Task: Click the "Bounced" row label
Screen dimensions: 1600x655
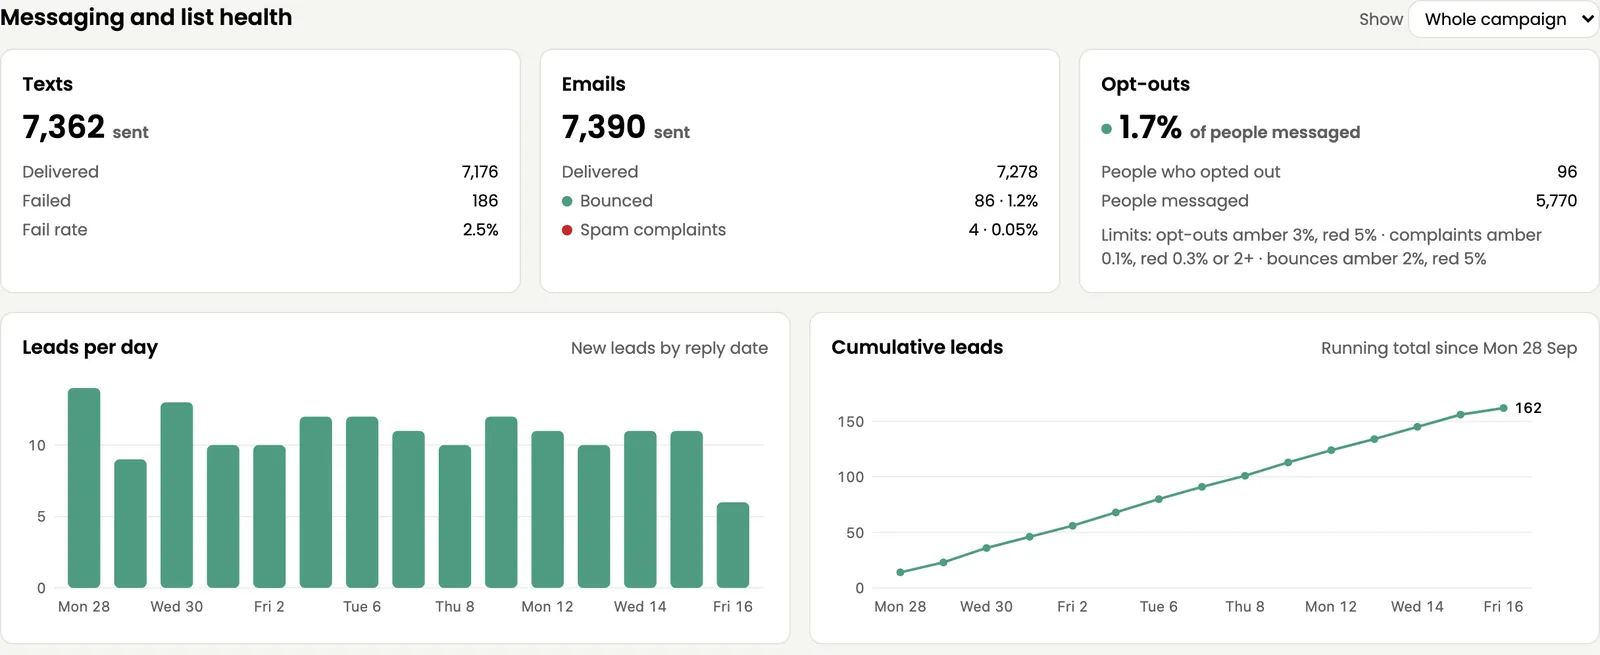Action: [x=616, y=201]
